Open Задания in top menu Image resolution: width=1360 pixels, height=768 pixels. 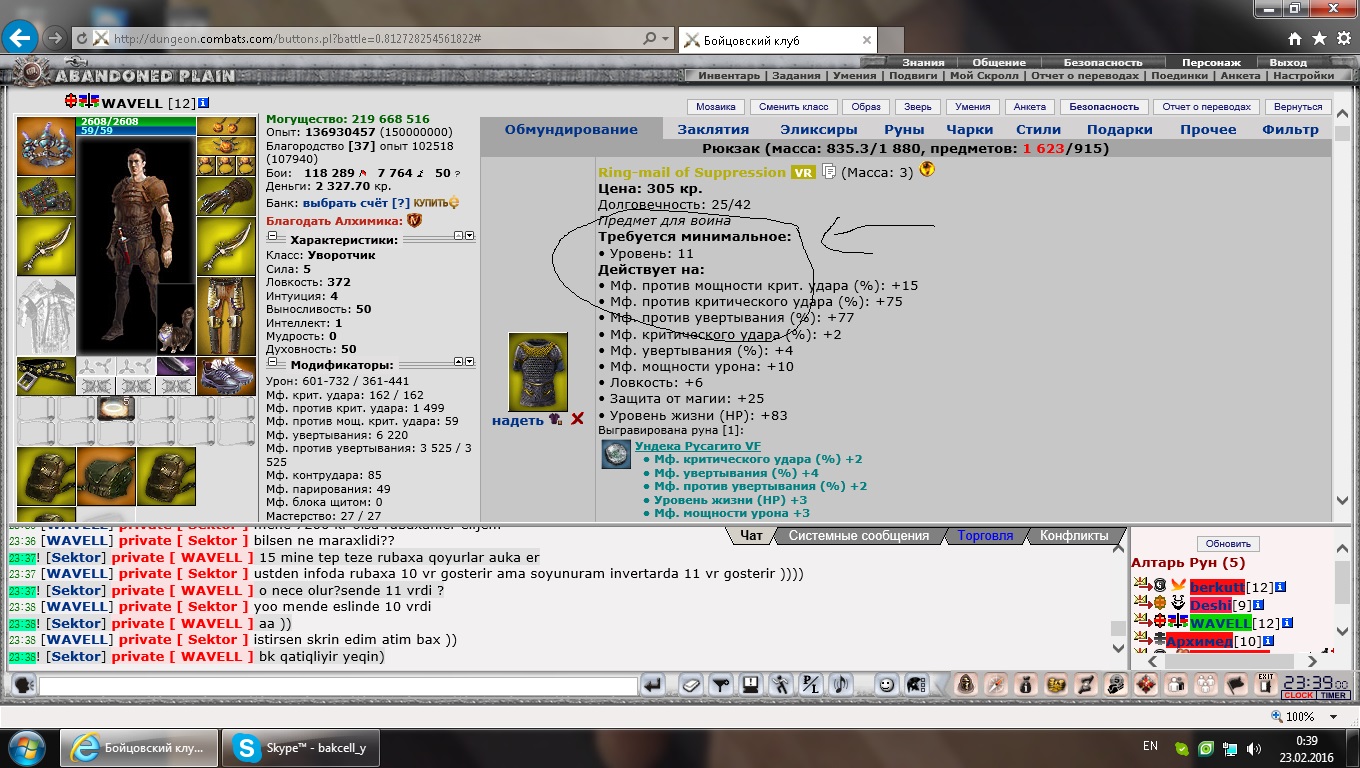coord(796,76)
